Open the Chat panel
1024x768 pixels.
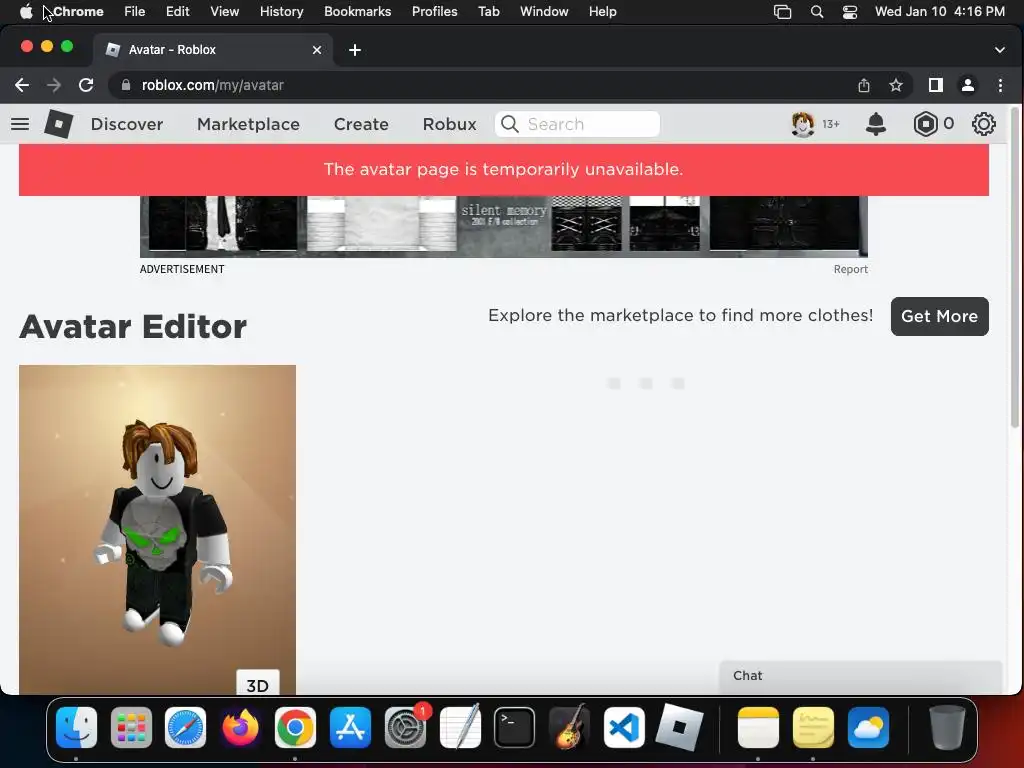pos(860,676)
